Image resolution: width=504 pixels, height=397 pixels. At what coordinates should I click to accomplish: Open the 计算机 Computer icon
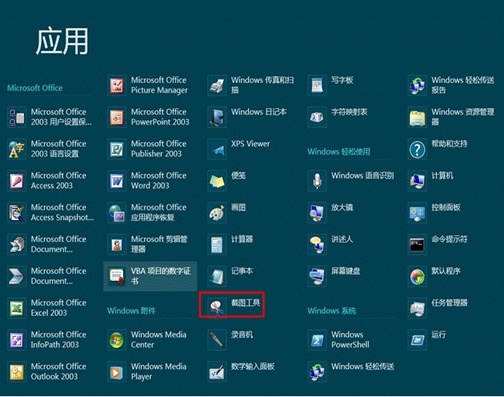click(x=417, y=181)
